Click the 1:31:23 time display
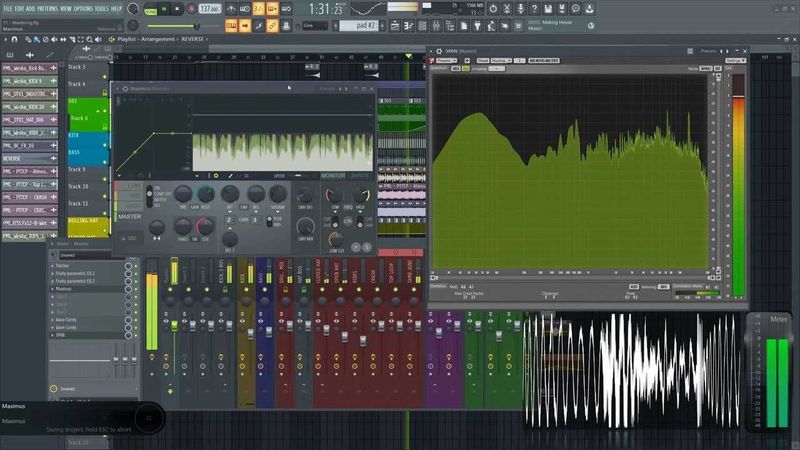 click(326, 9)
